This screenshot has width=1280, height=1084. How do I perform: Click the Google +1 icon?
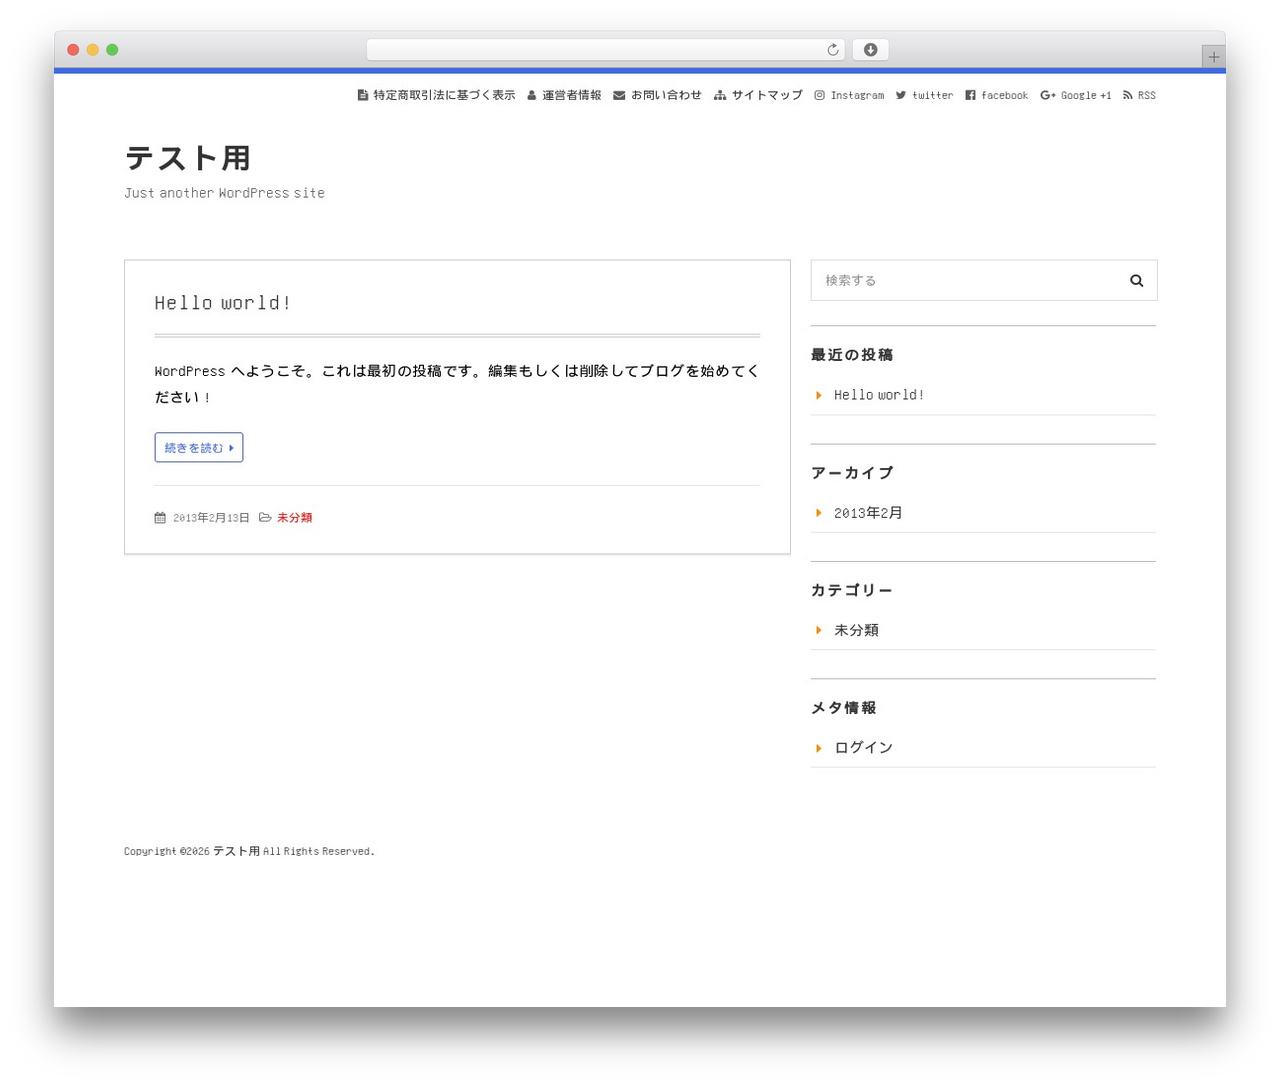point(1047,95)
